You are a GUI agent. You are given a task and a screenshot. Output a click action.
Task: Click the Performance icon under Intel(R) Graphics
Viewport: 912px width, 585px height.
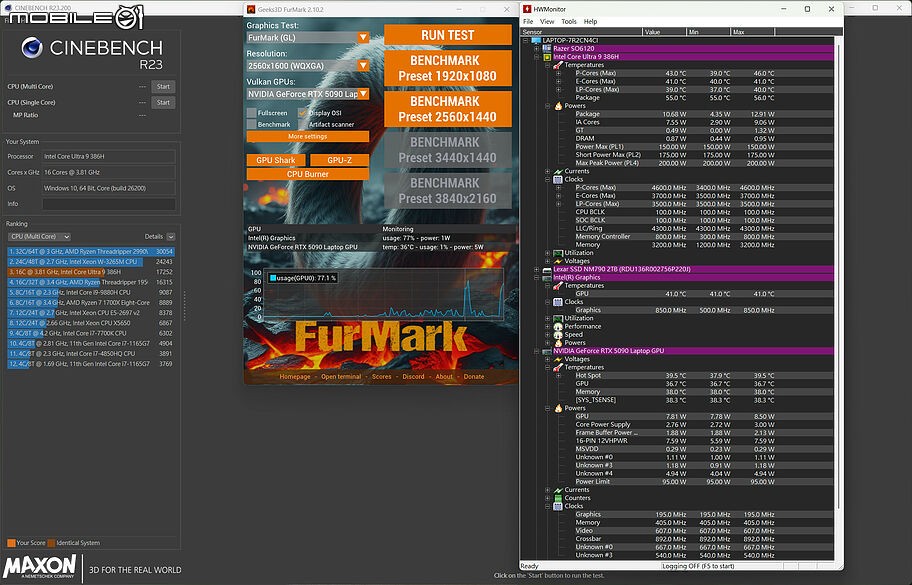coord(558,326)
